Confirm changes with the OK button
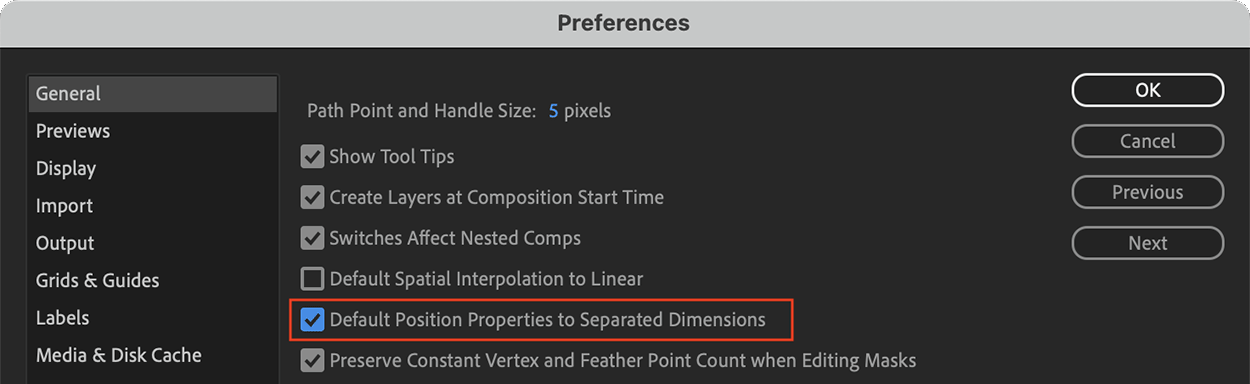The width and height of the screenshot is (1250, 384). point(1148,90)
